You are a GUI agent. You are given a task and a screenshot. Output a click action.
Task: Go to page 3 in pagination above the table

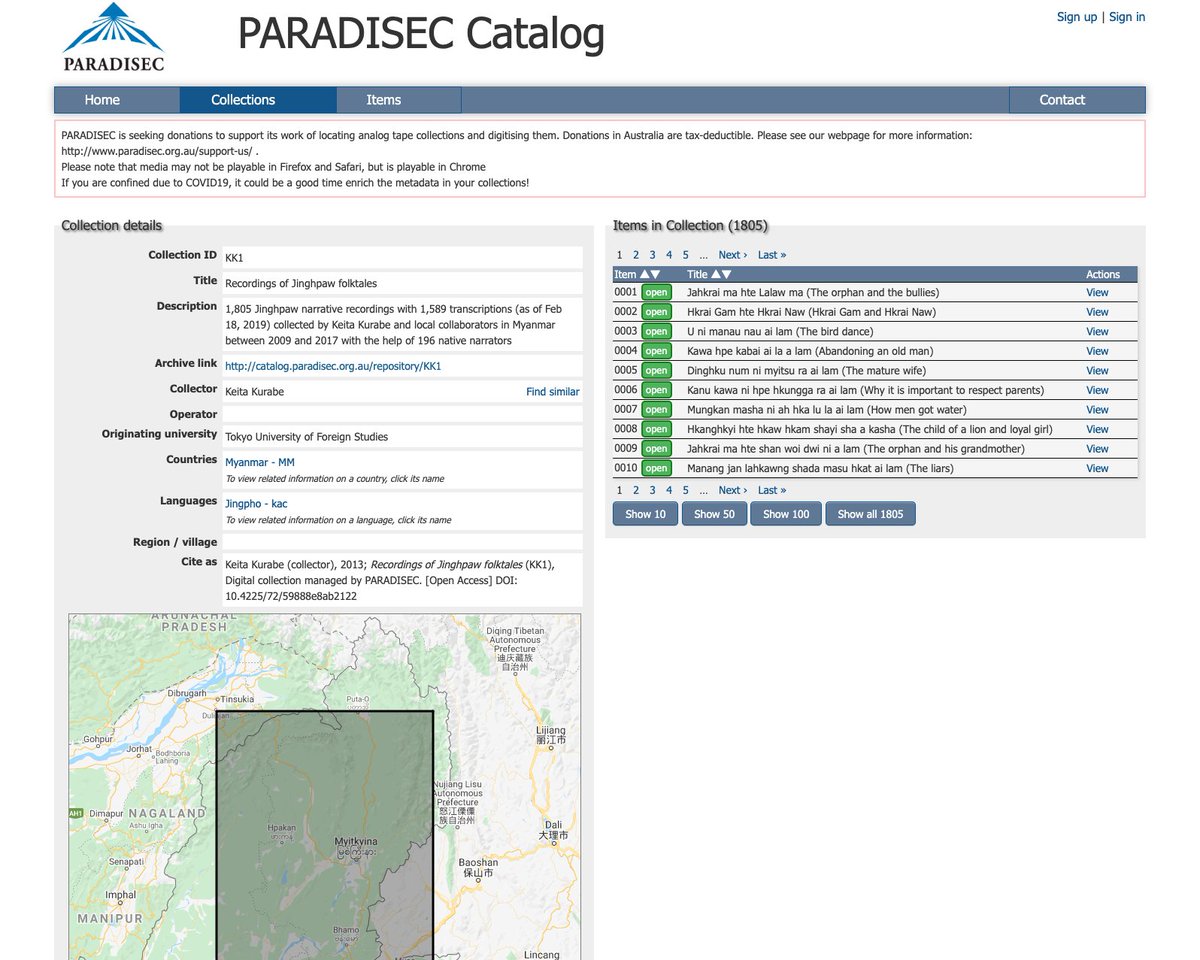coord(652,255)
